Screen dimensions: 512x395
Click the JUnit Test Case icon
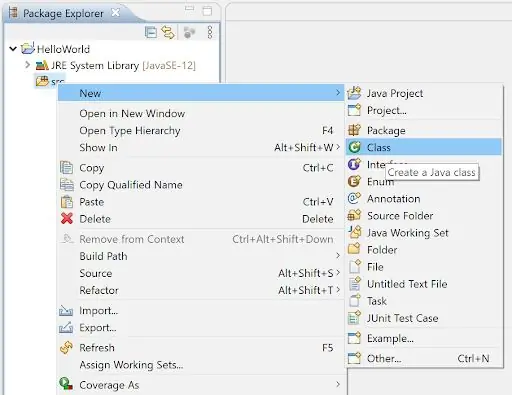point(354,318)
